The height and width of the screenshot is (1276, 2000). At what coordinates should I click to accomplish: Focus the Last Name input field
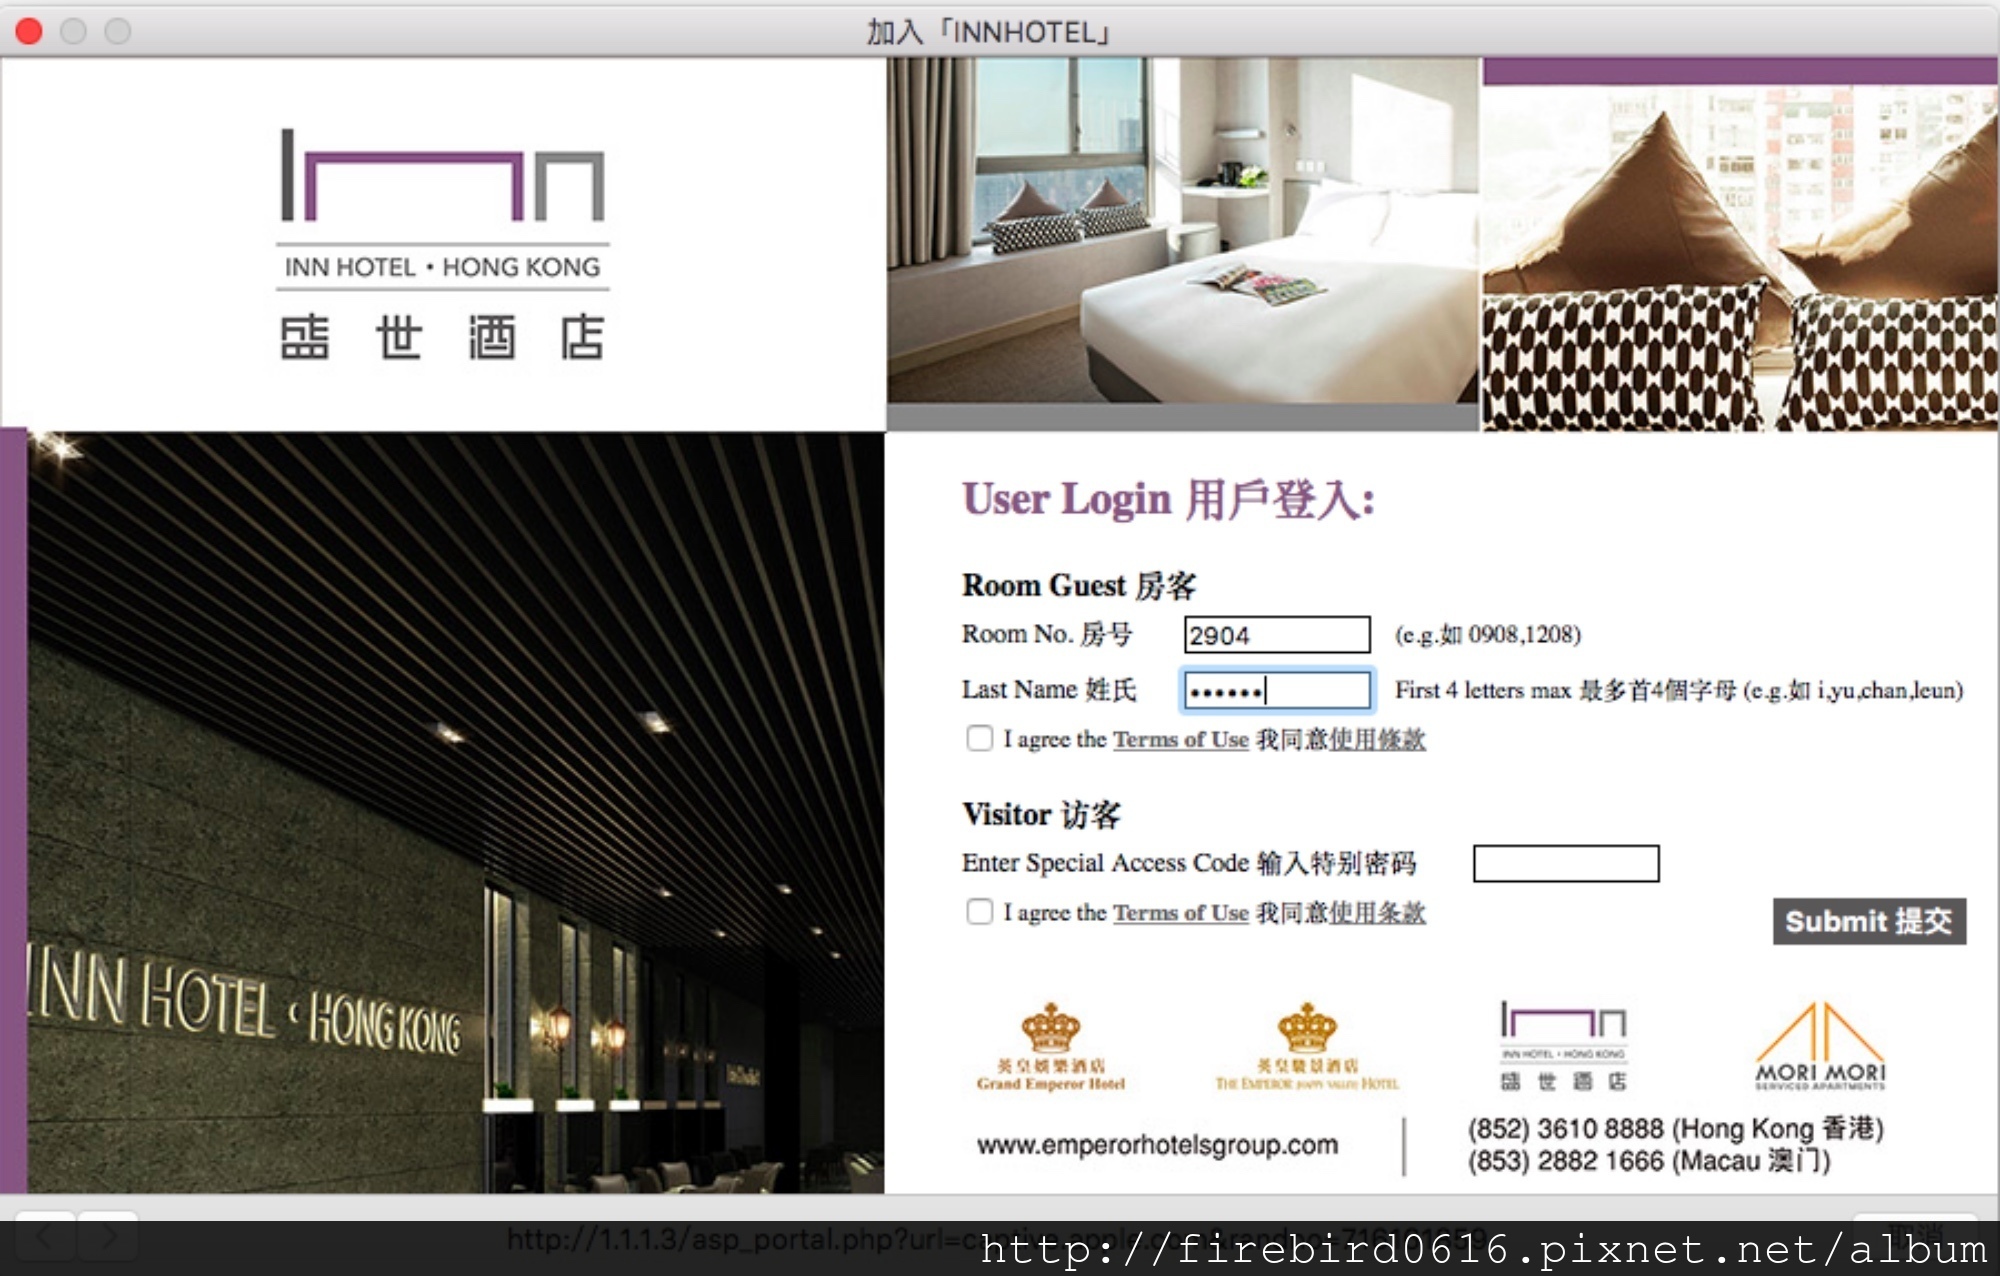[1277, 690]
